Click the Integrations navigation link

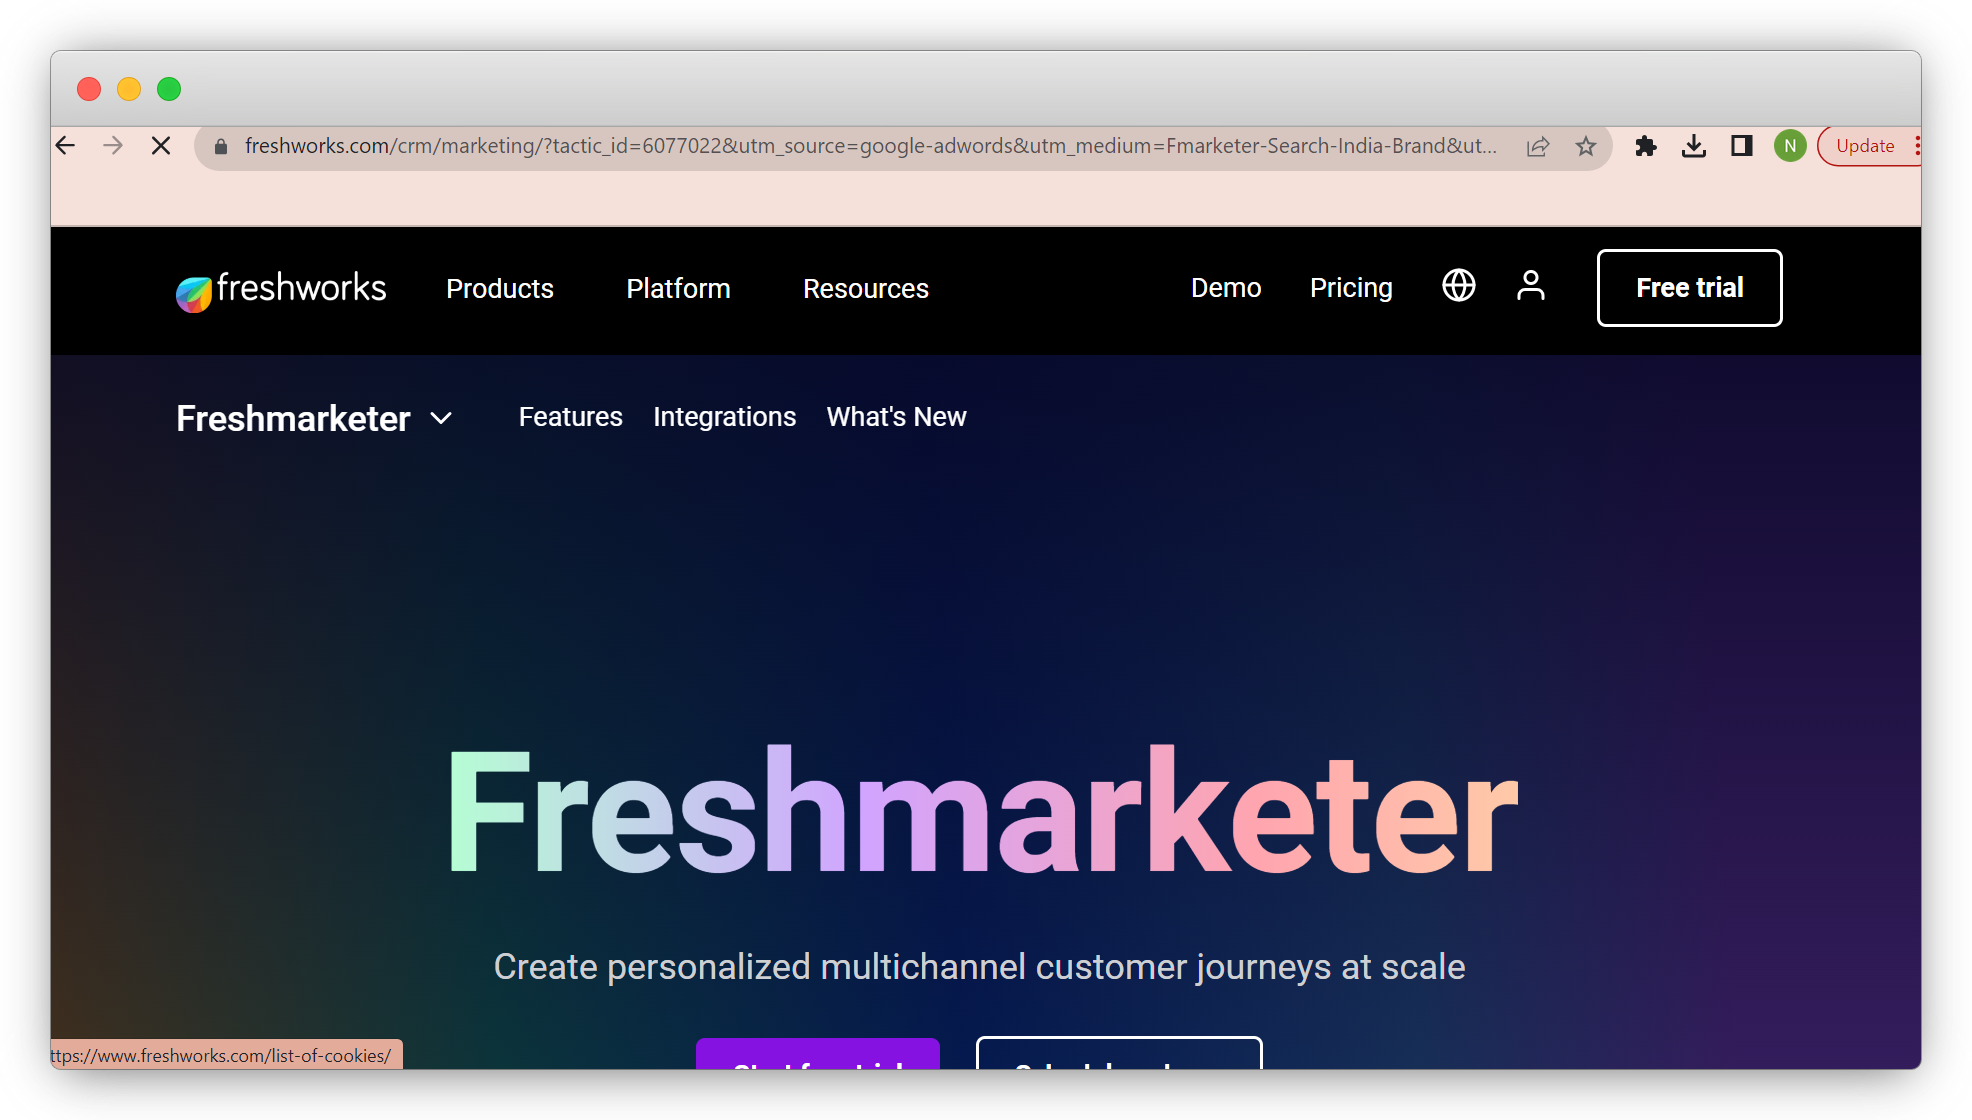(x=725, y=417)
